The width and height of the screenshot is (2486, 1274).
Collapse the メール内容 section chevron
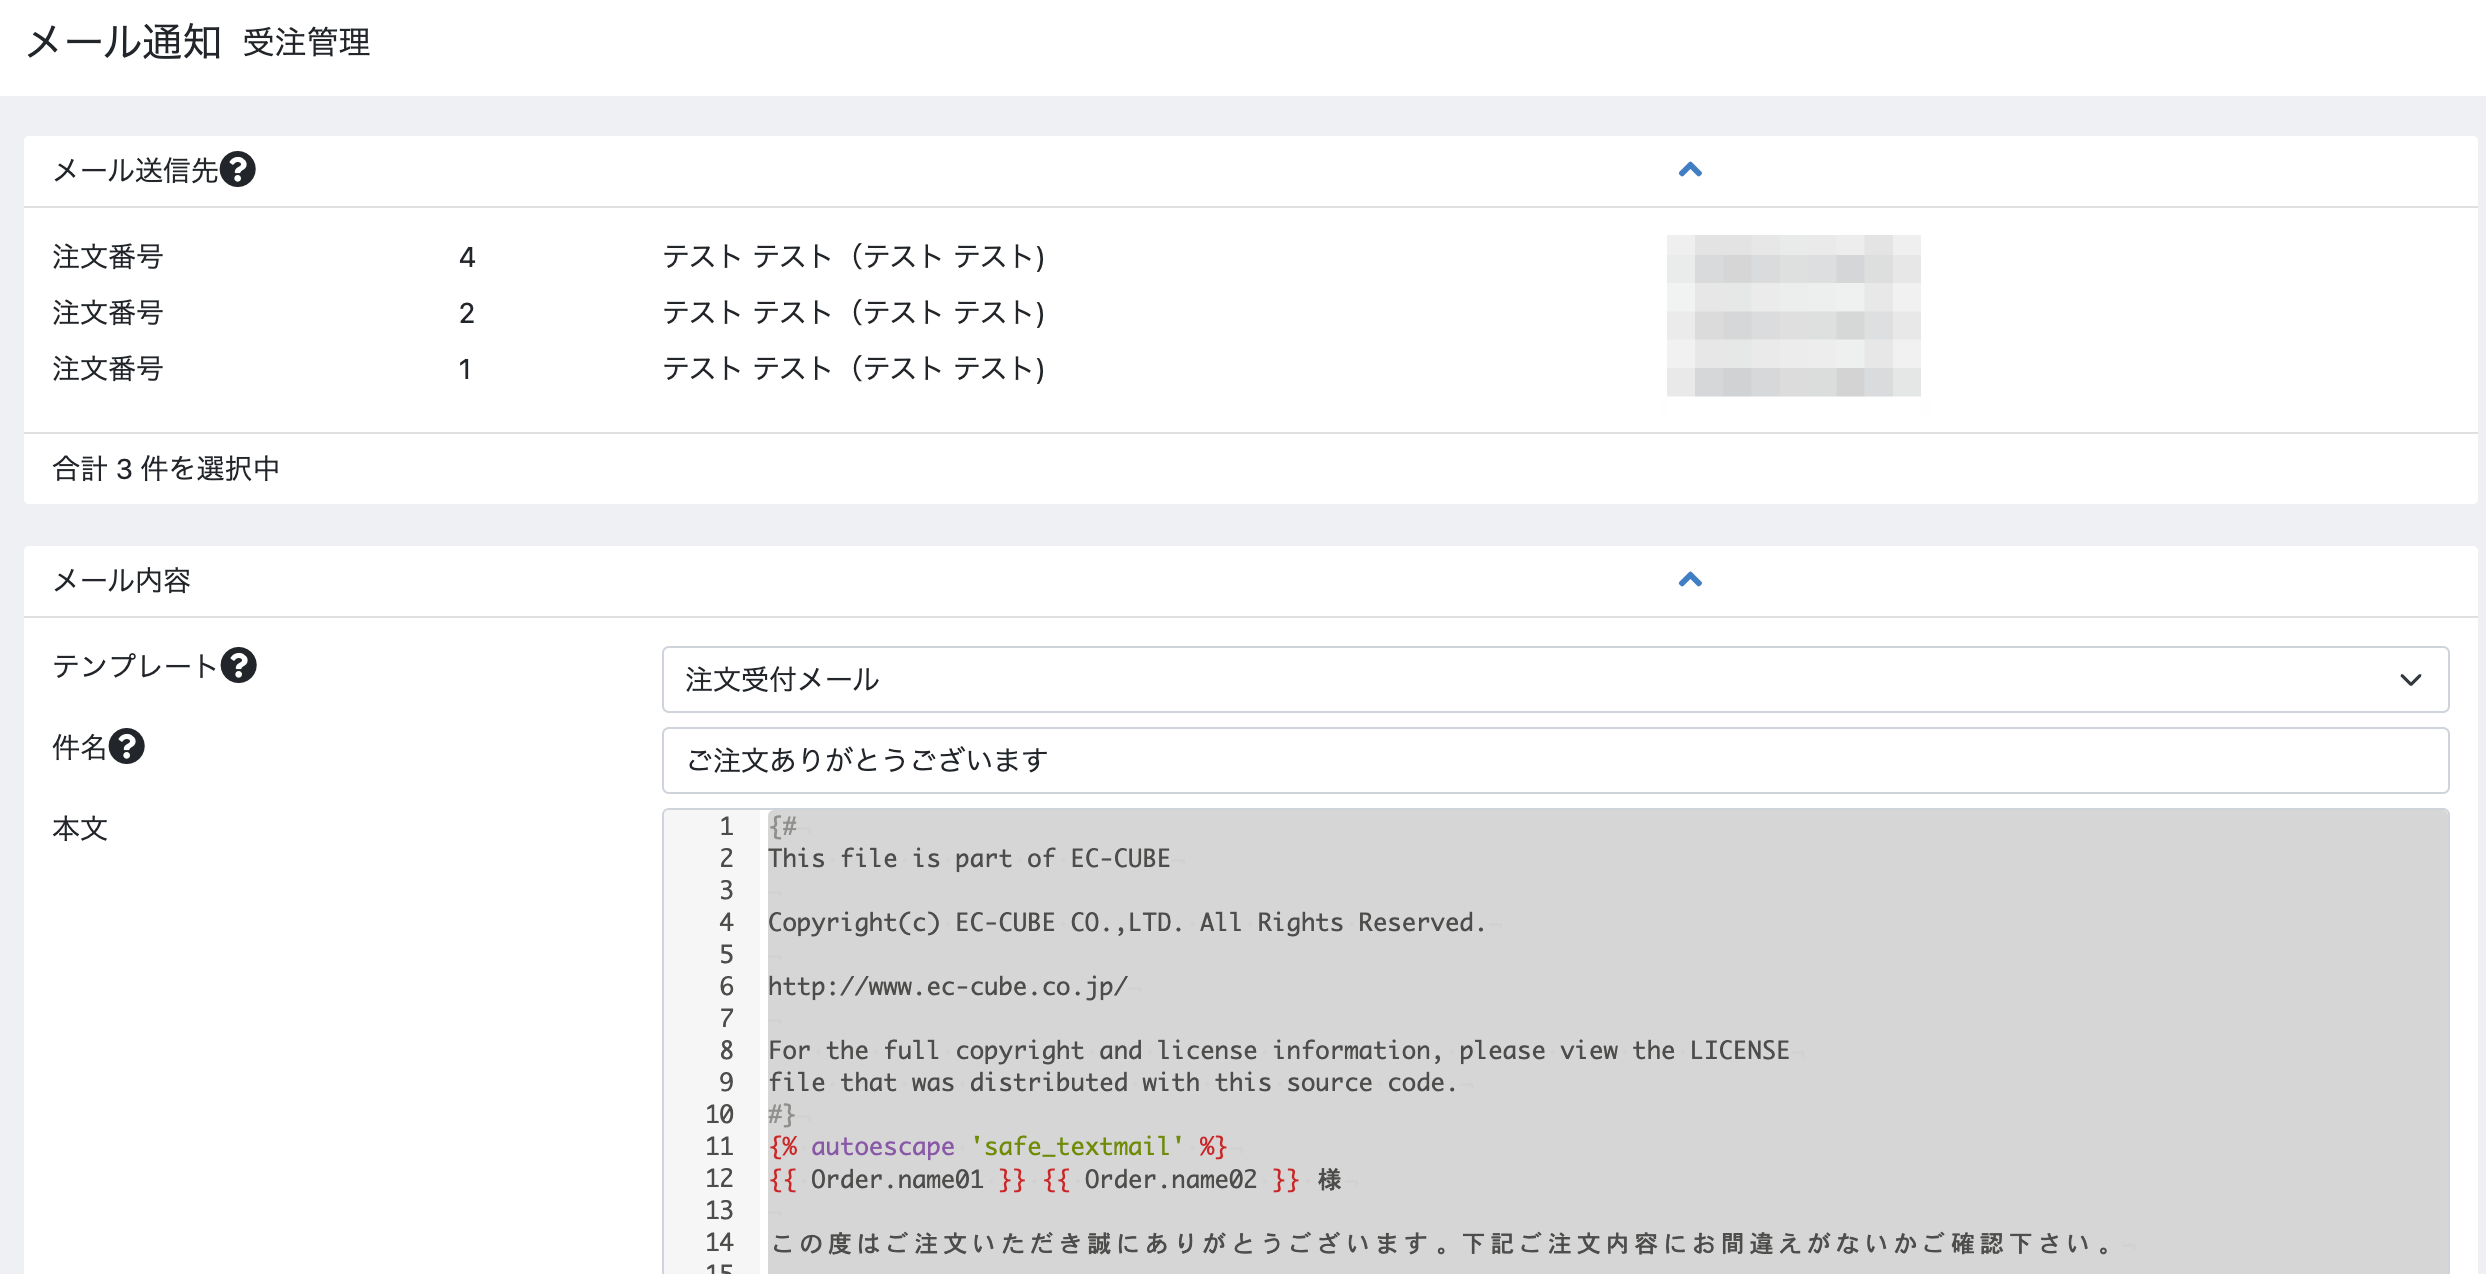[1690, 580]
